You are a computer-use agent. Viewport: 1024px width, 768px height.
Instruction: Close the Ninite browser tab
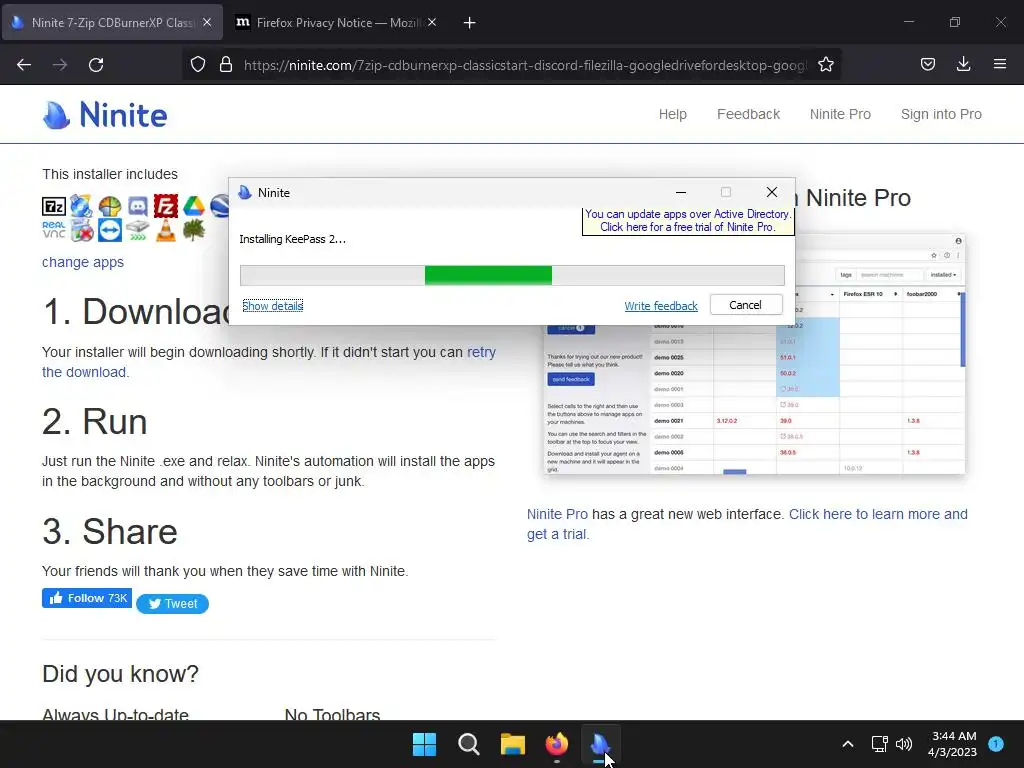click(207, 22)
